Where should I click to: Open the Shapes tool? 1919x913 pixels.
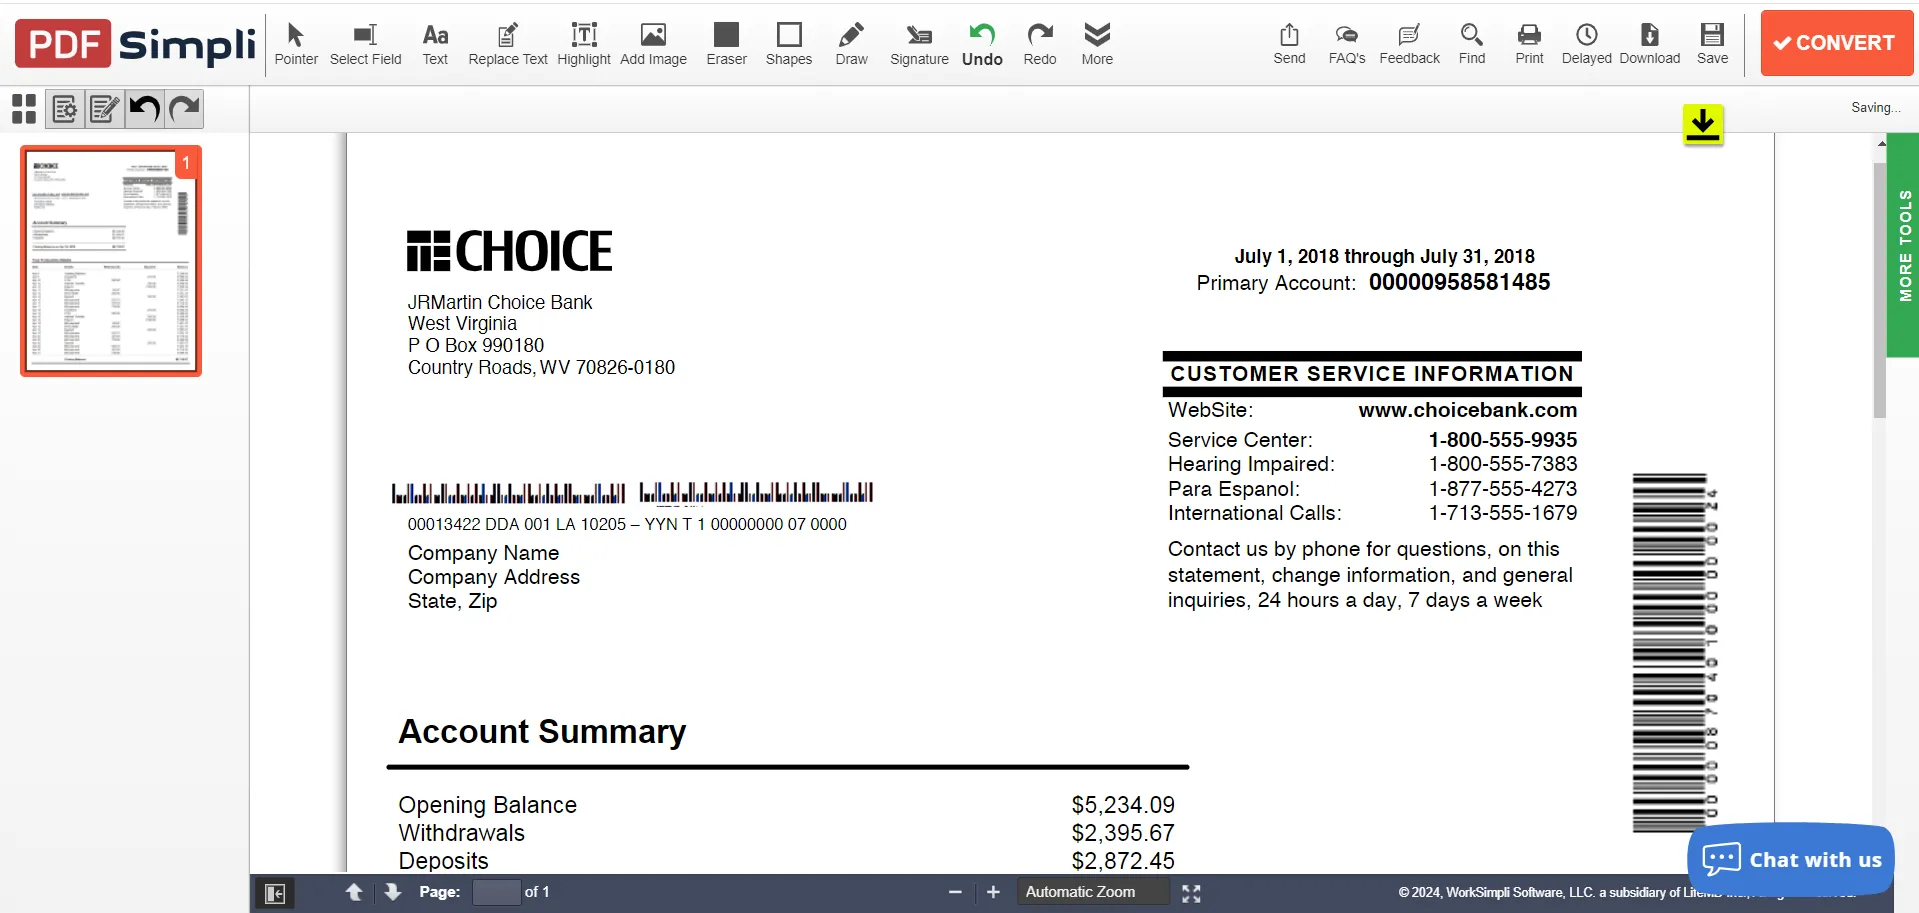coord(788,44)
